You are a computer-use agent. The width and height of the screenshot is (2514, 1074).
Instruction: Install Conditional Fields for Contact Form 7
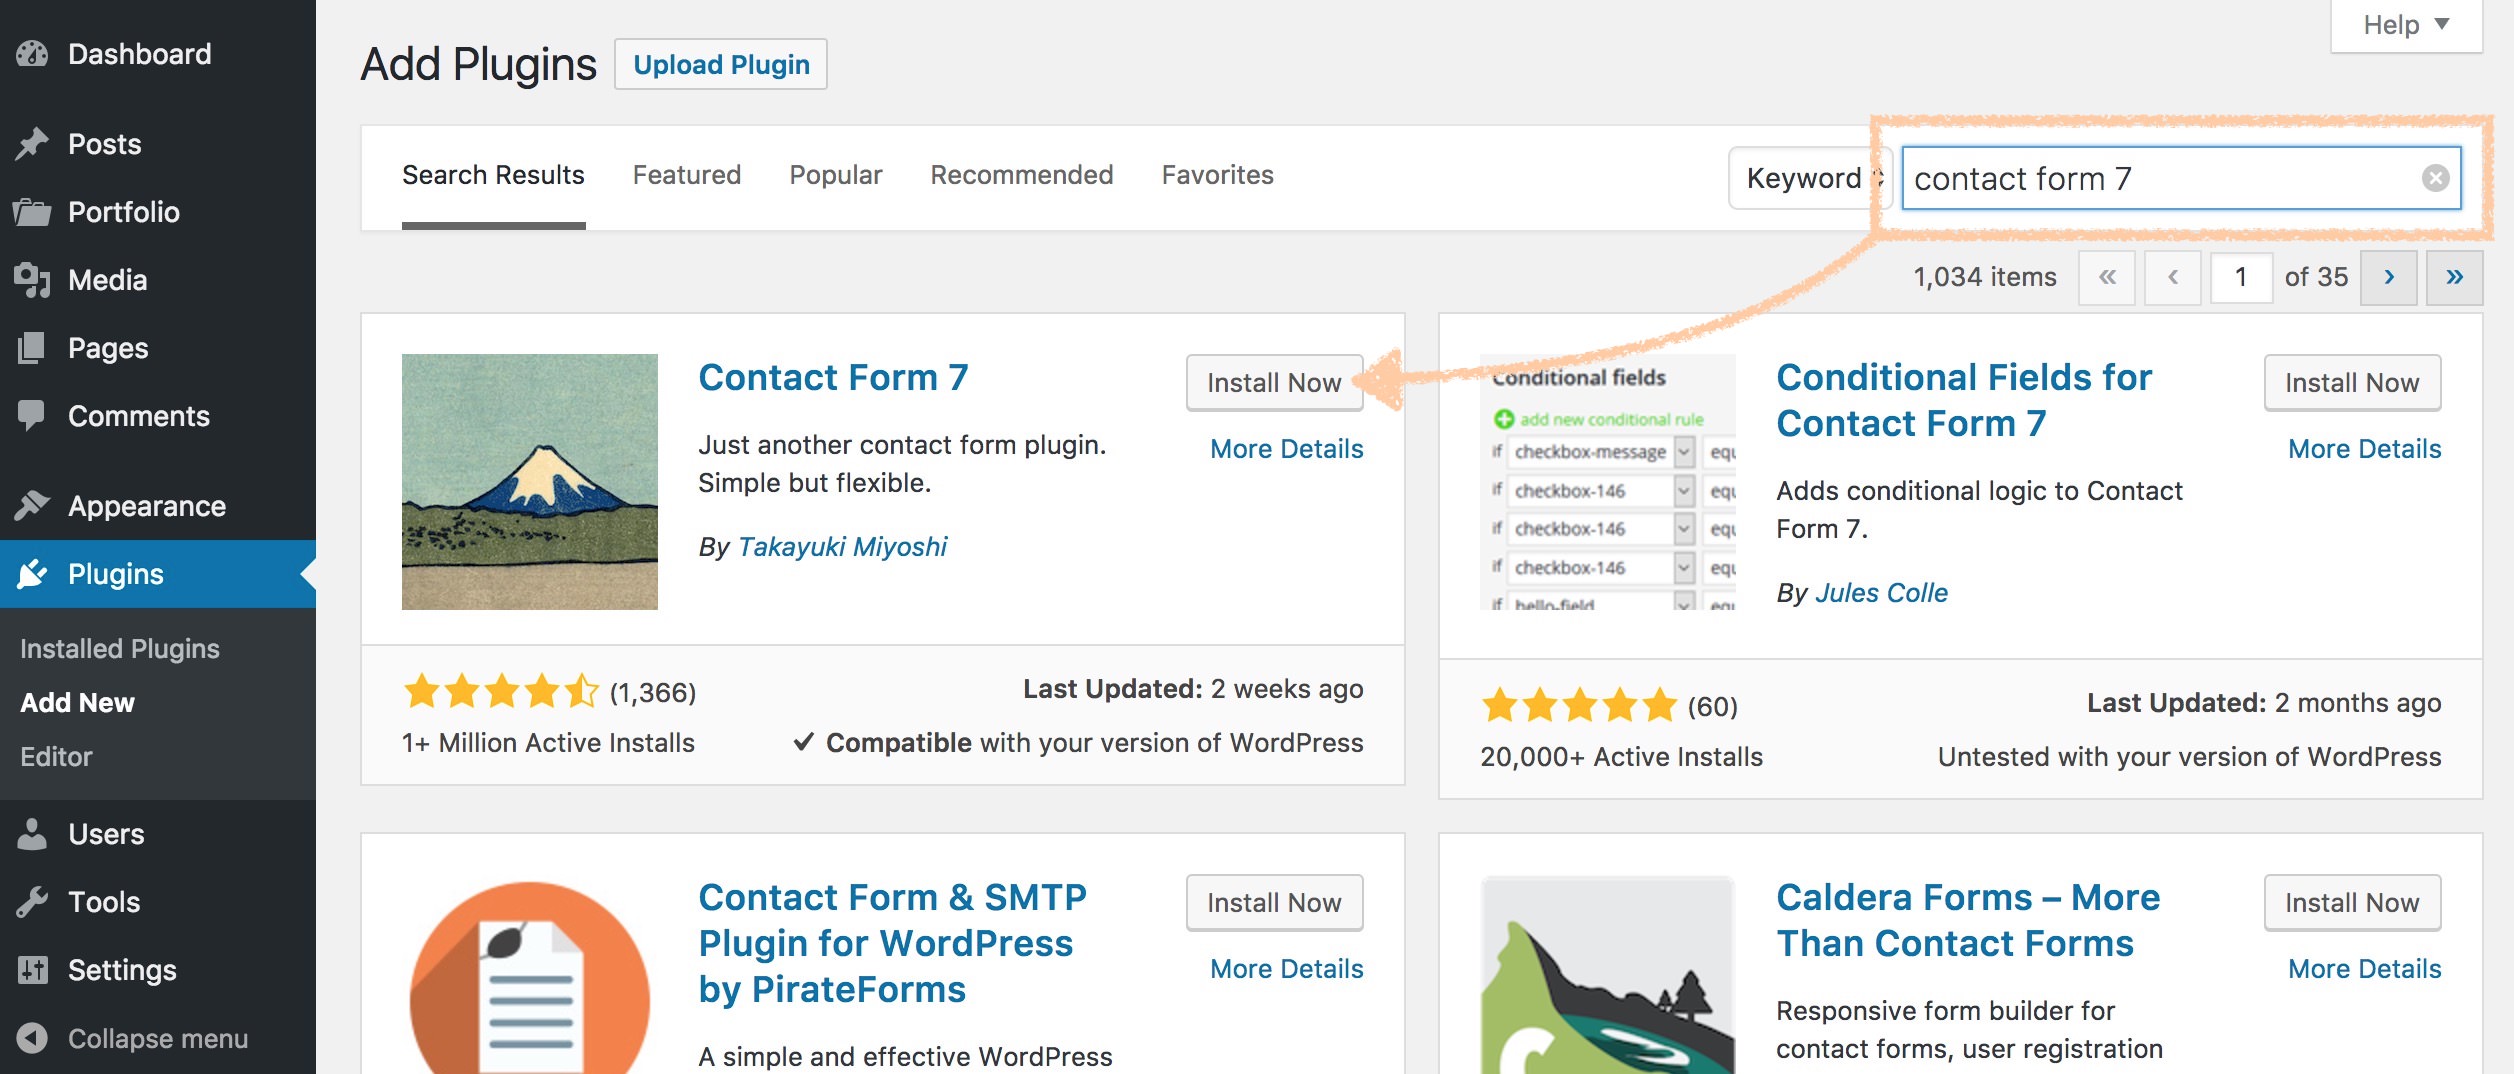pos(2352,383)
